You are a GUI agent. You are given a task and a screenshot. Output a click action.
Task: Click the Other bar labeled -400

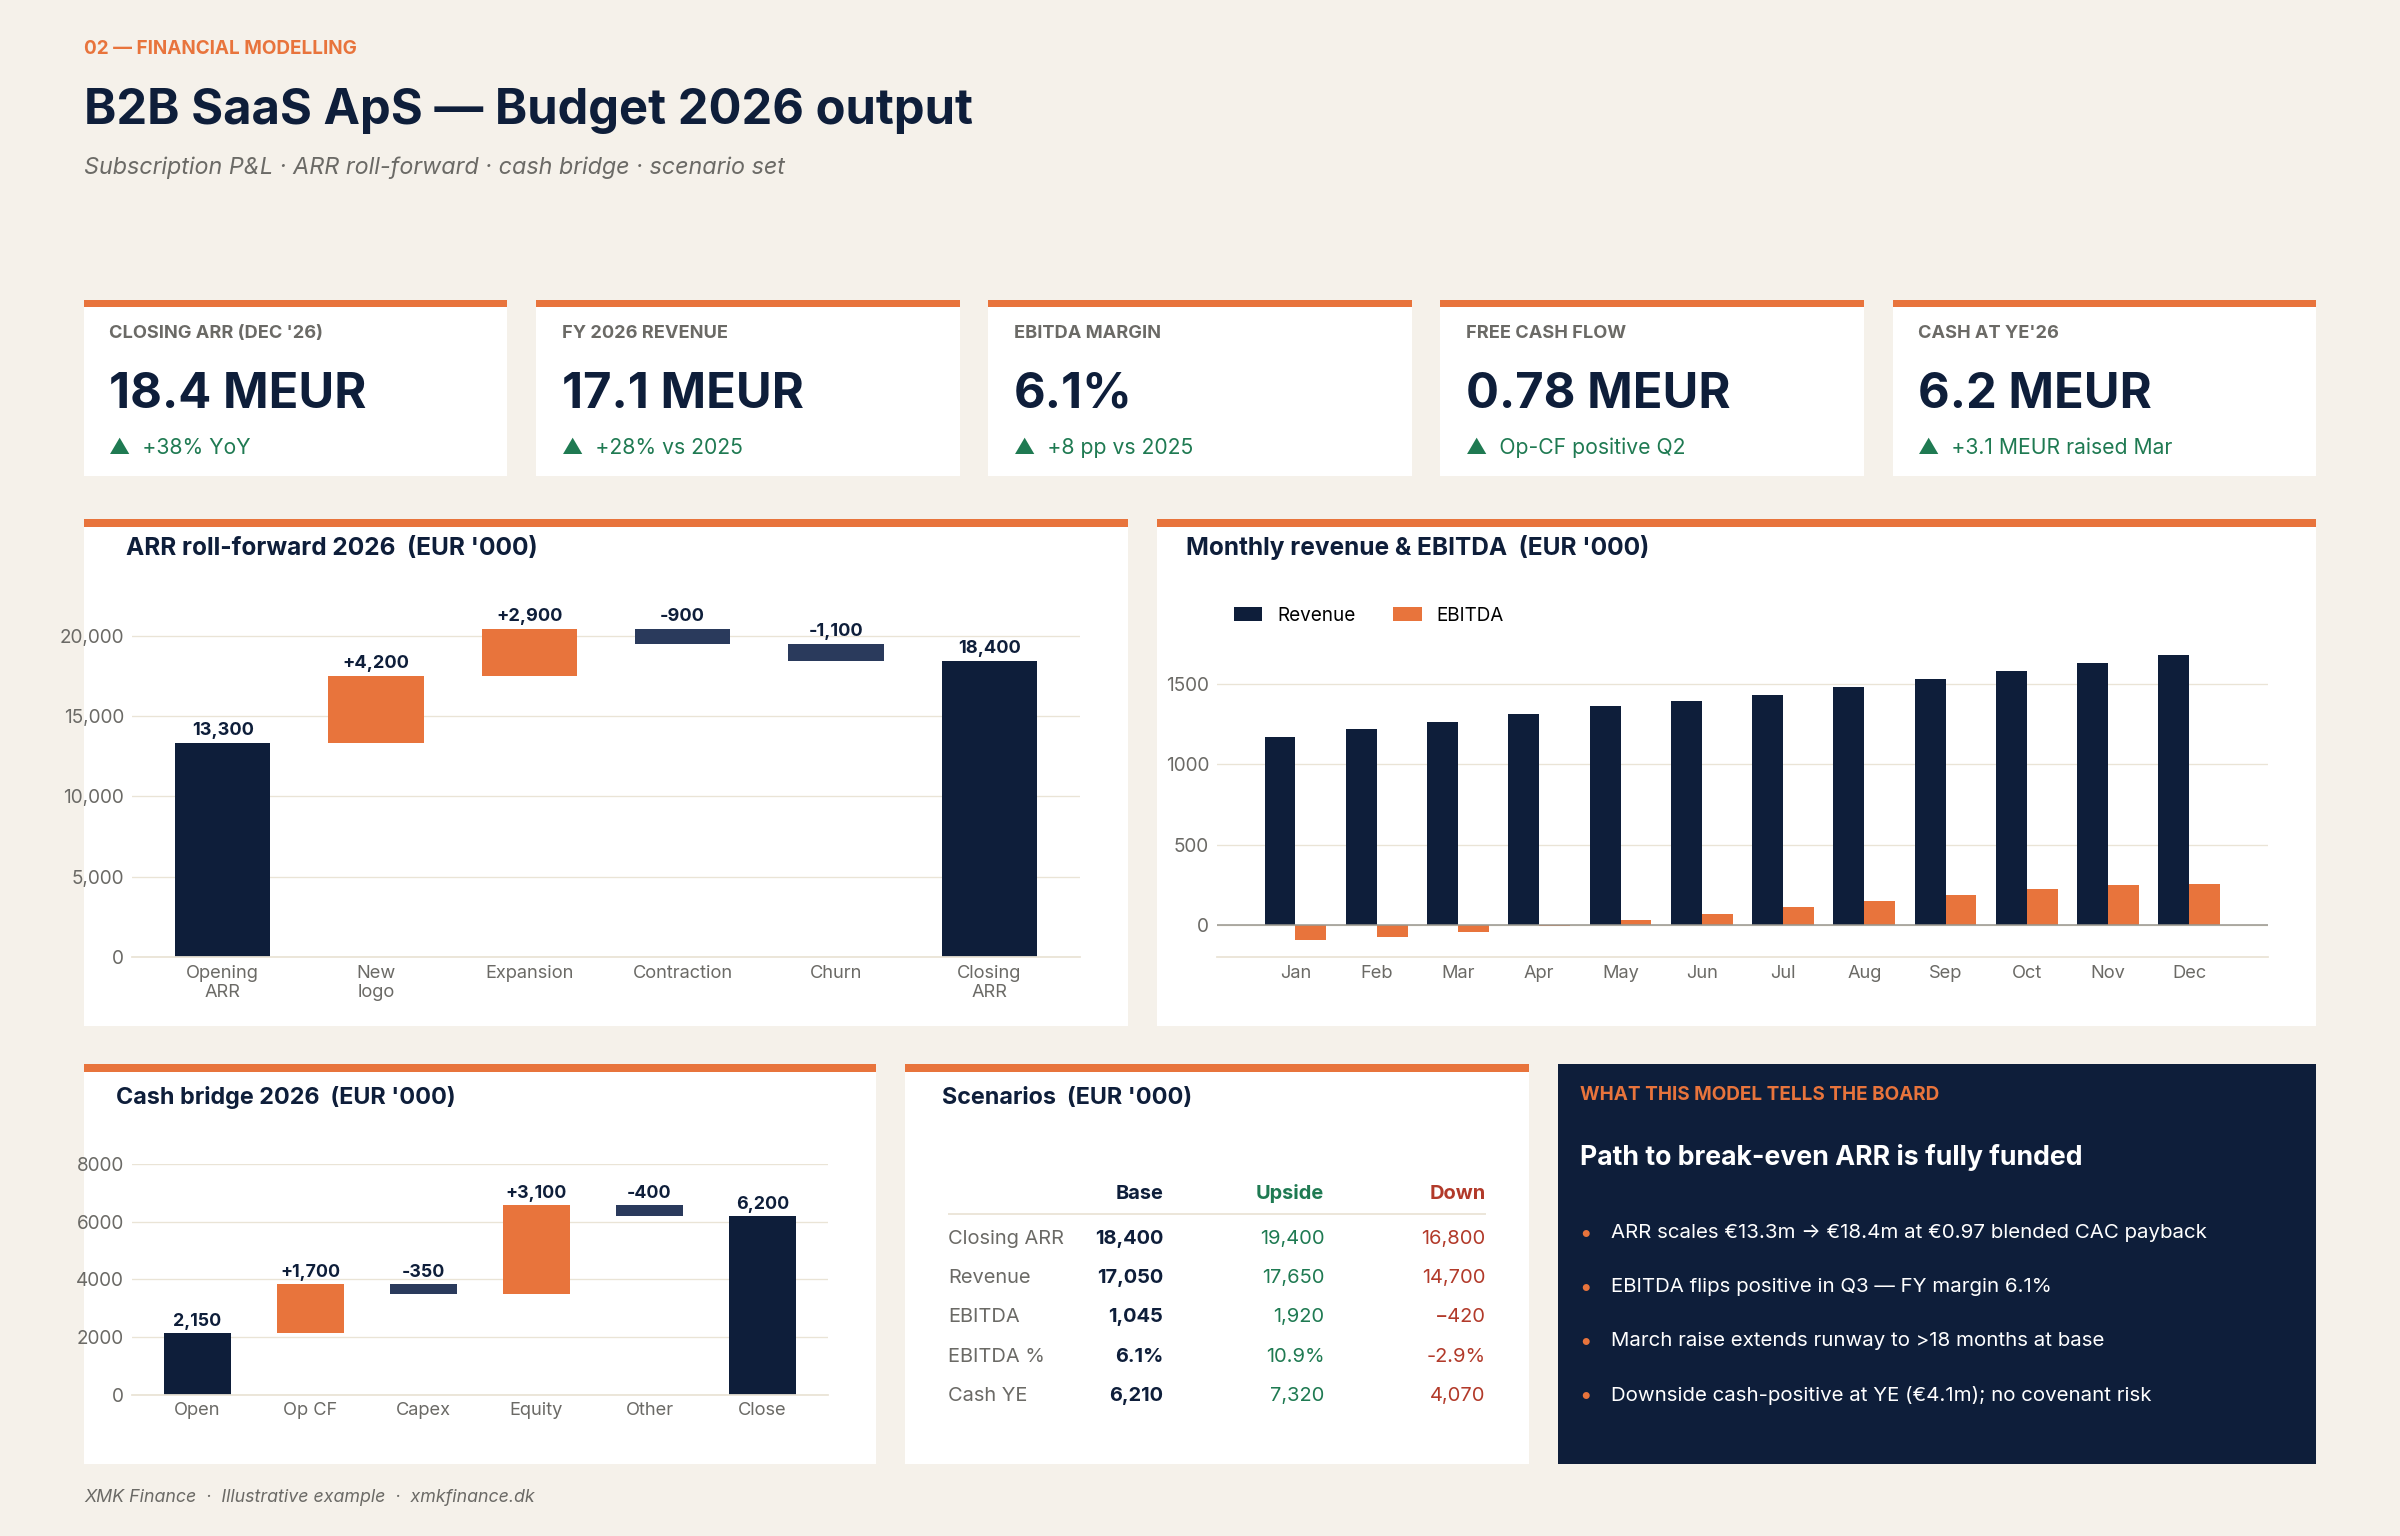pyautogui.click(x=649, y=1210)
